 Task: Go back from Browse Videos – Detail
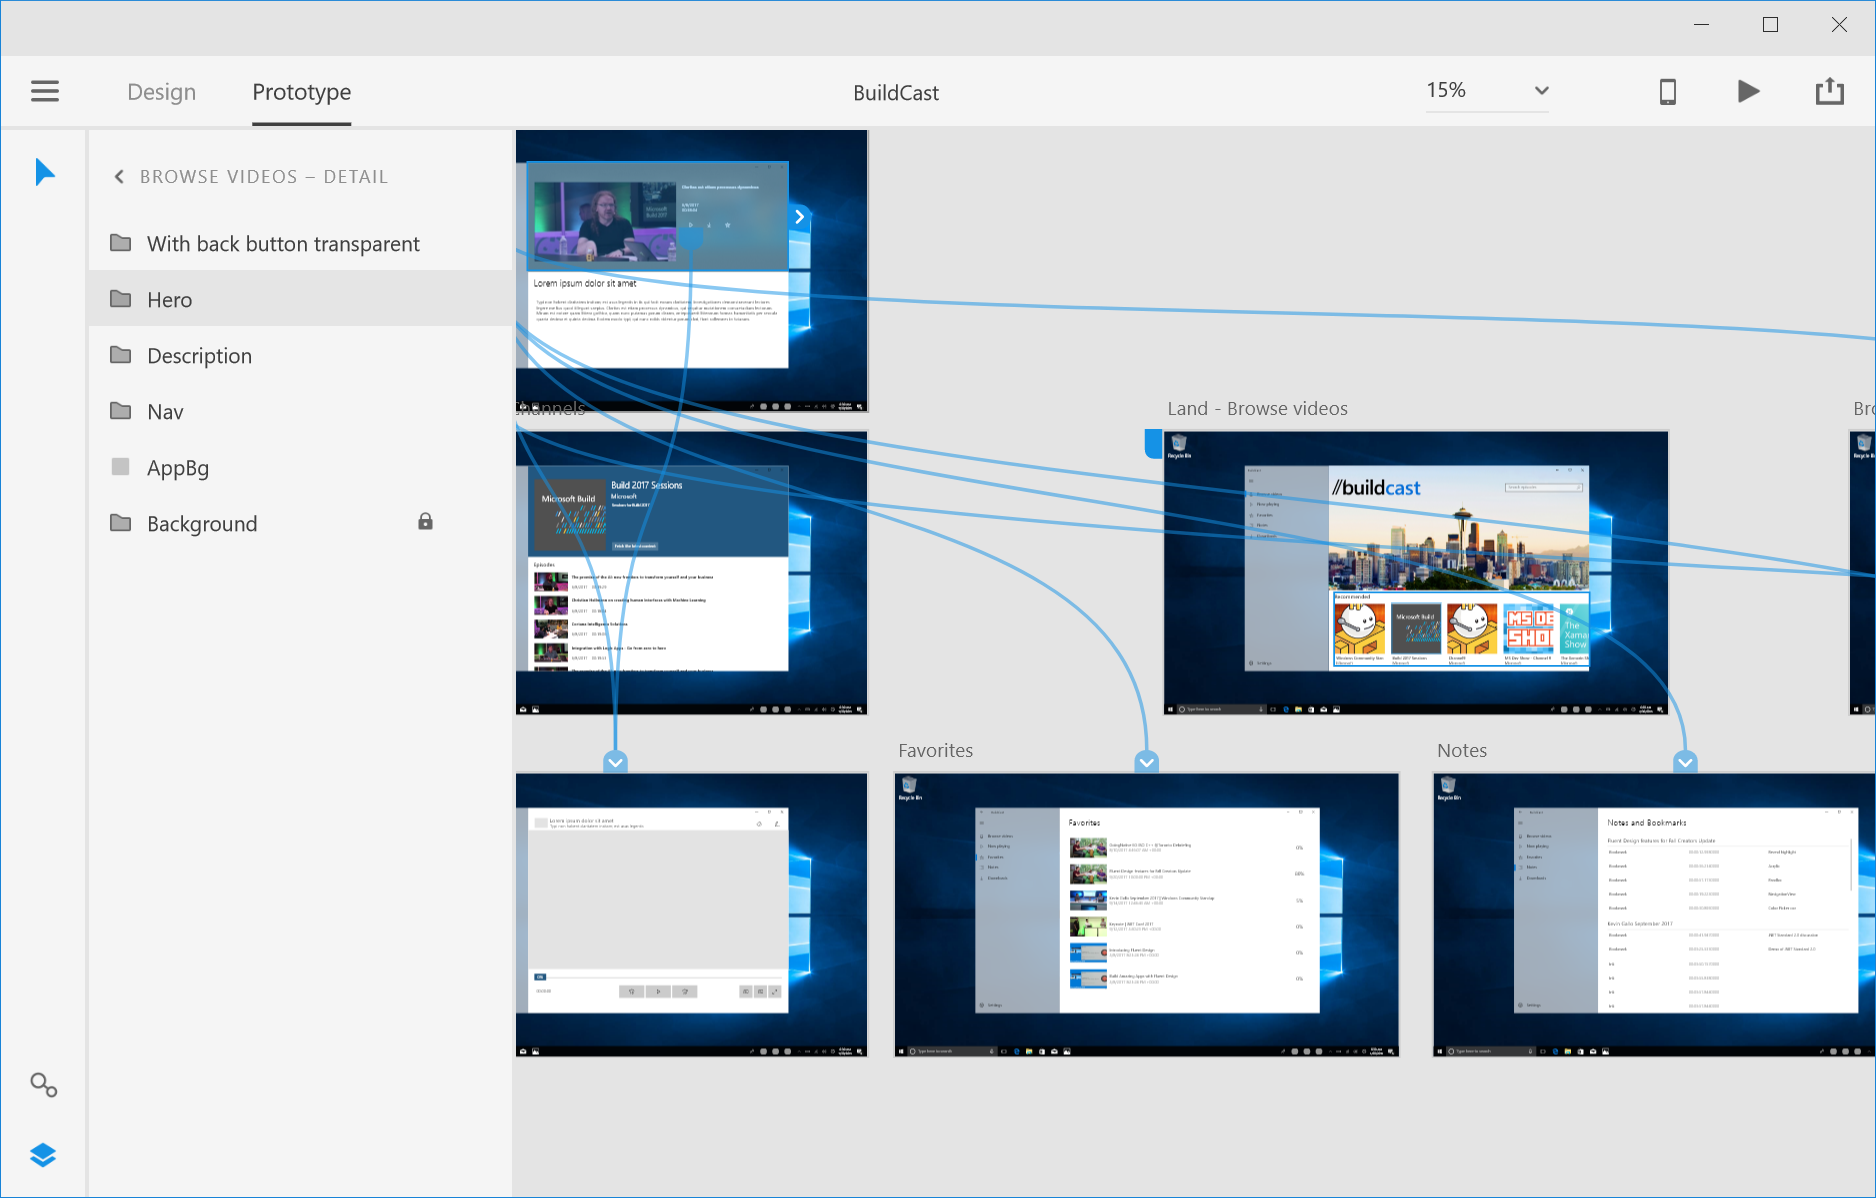click(x=119, y=177)
